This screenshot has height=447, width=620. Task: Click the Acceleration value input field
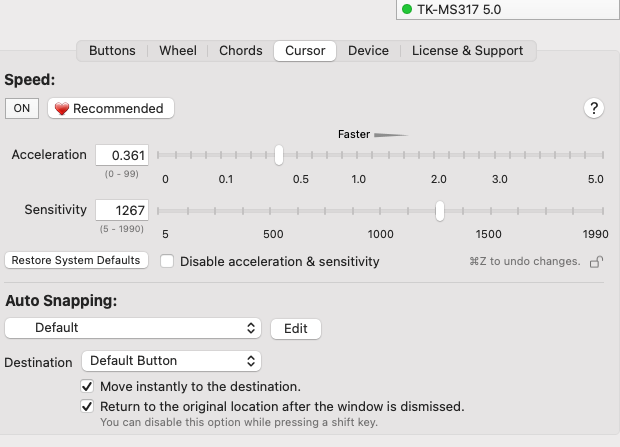[123, 155]
